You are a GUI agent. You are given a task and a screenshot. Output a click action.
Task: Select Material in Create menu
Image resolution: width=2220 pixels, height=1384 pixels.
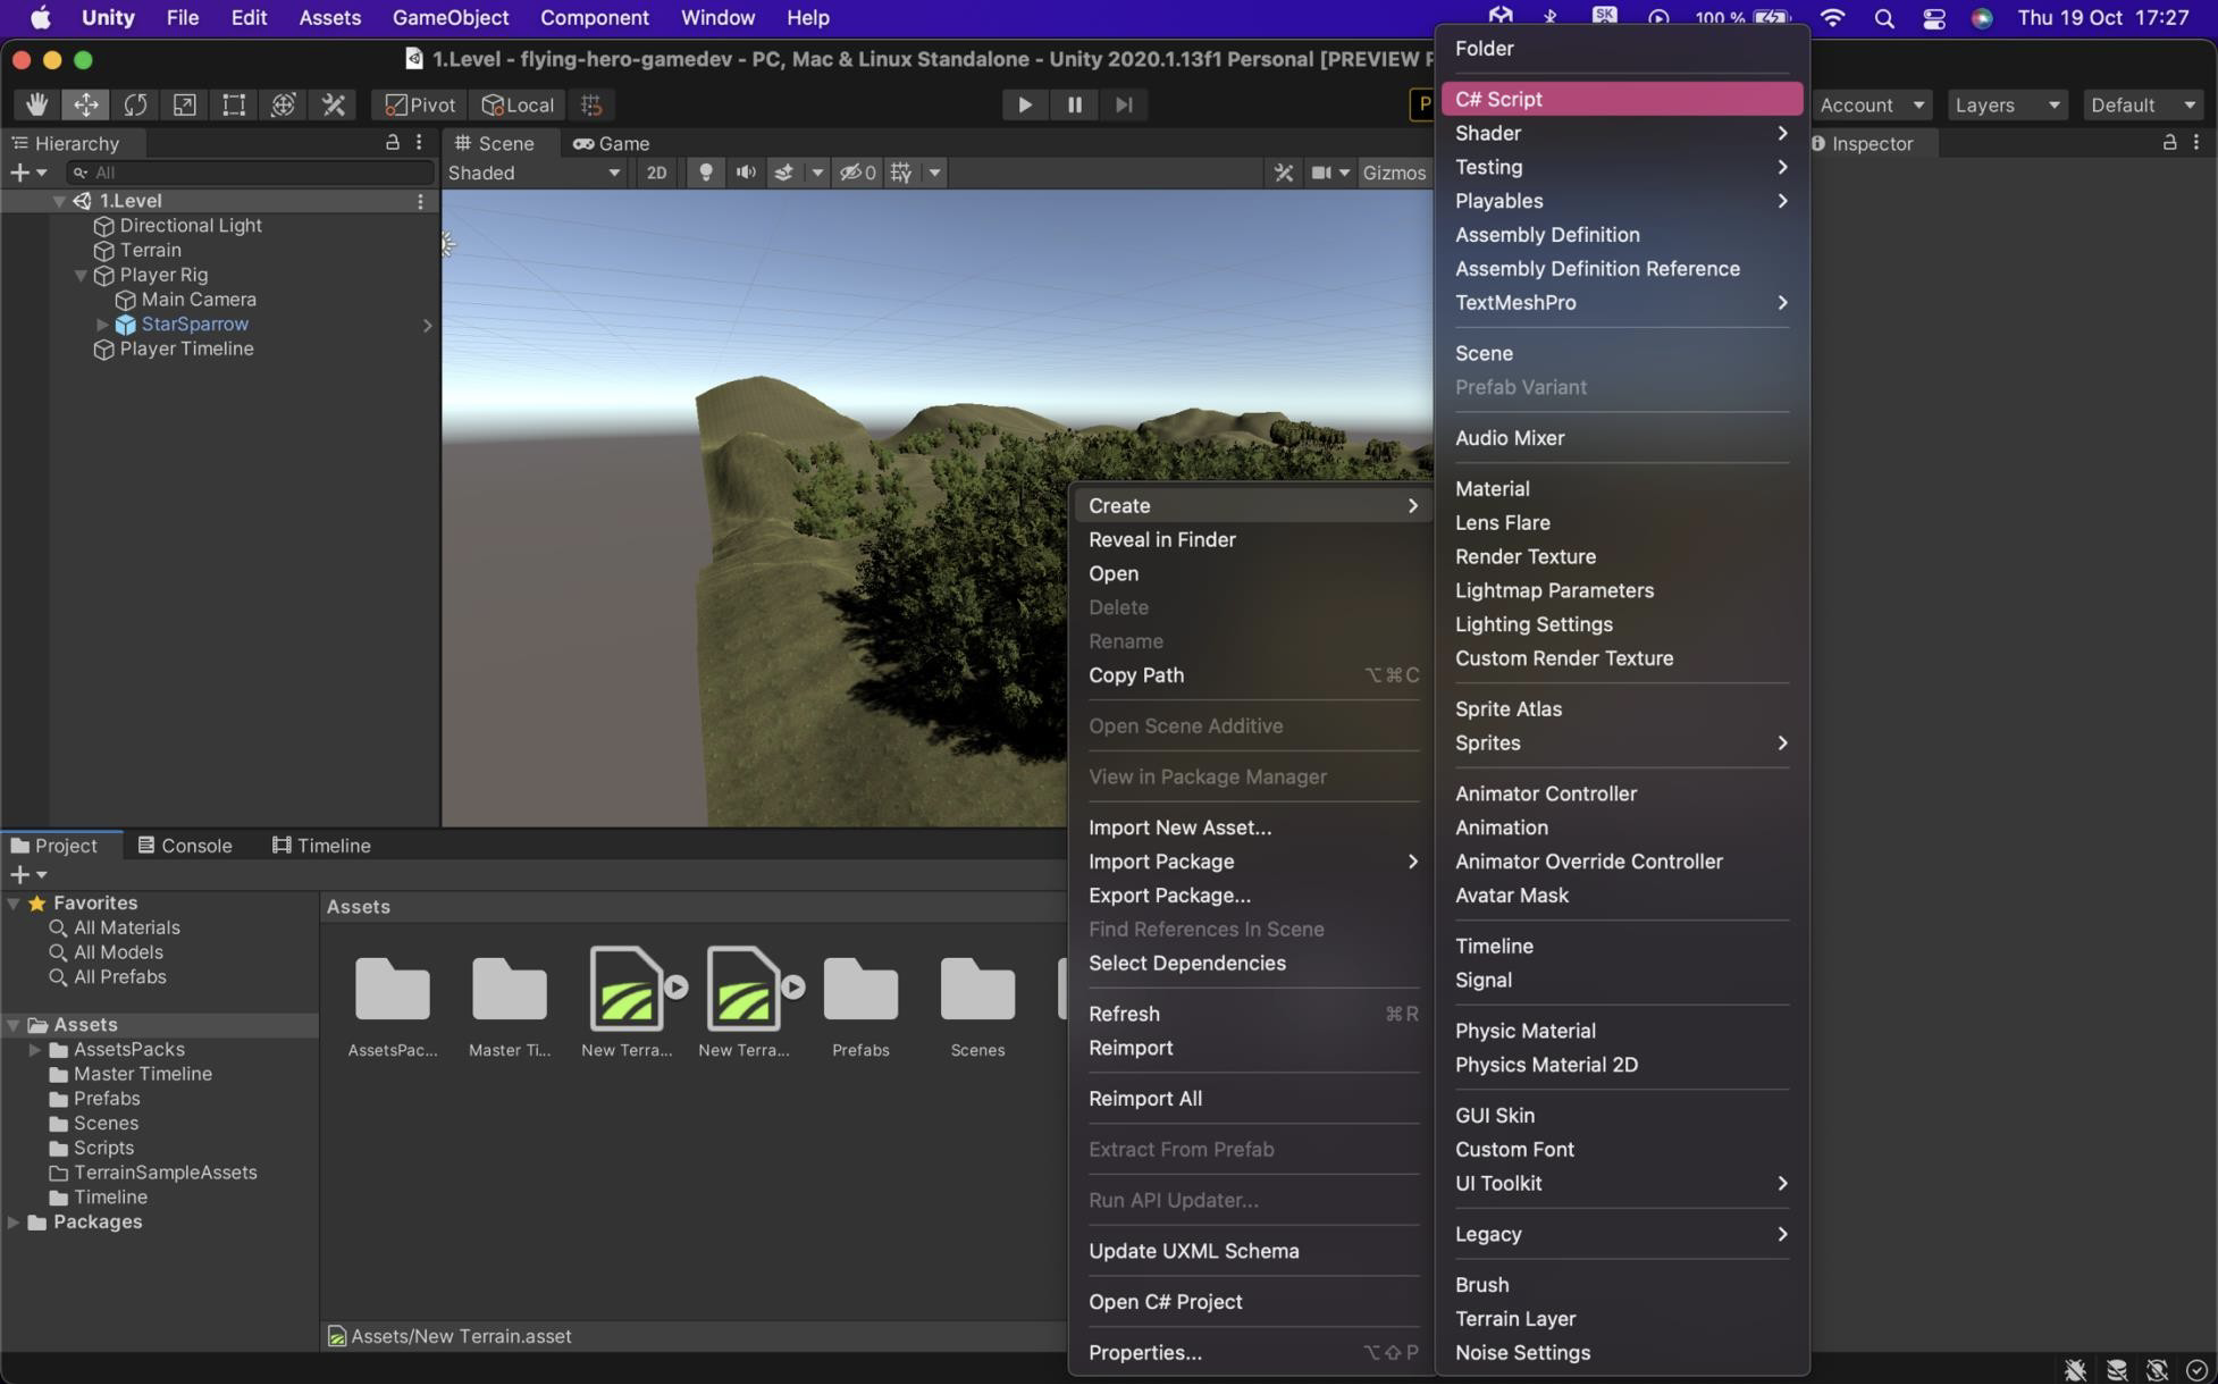1623,488
